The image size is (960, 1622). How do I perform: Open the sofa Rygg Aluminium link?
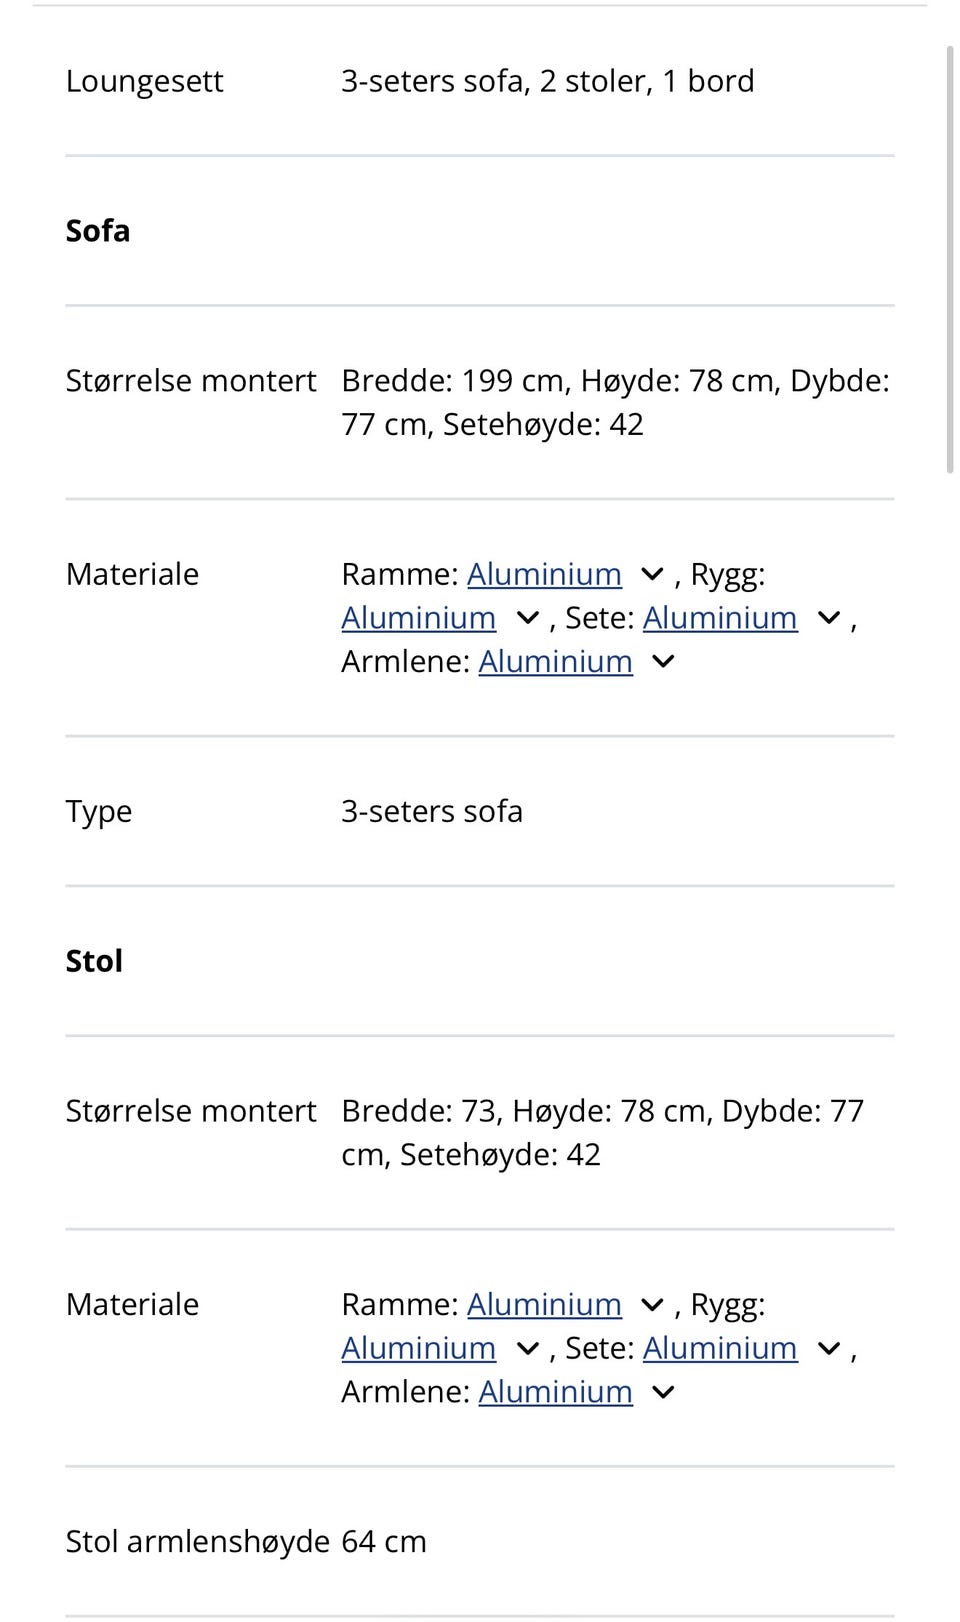coord(418,618)
